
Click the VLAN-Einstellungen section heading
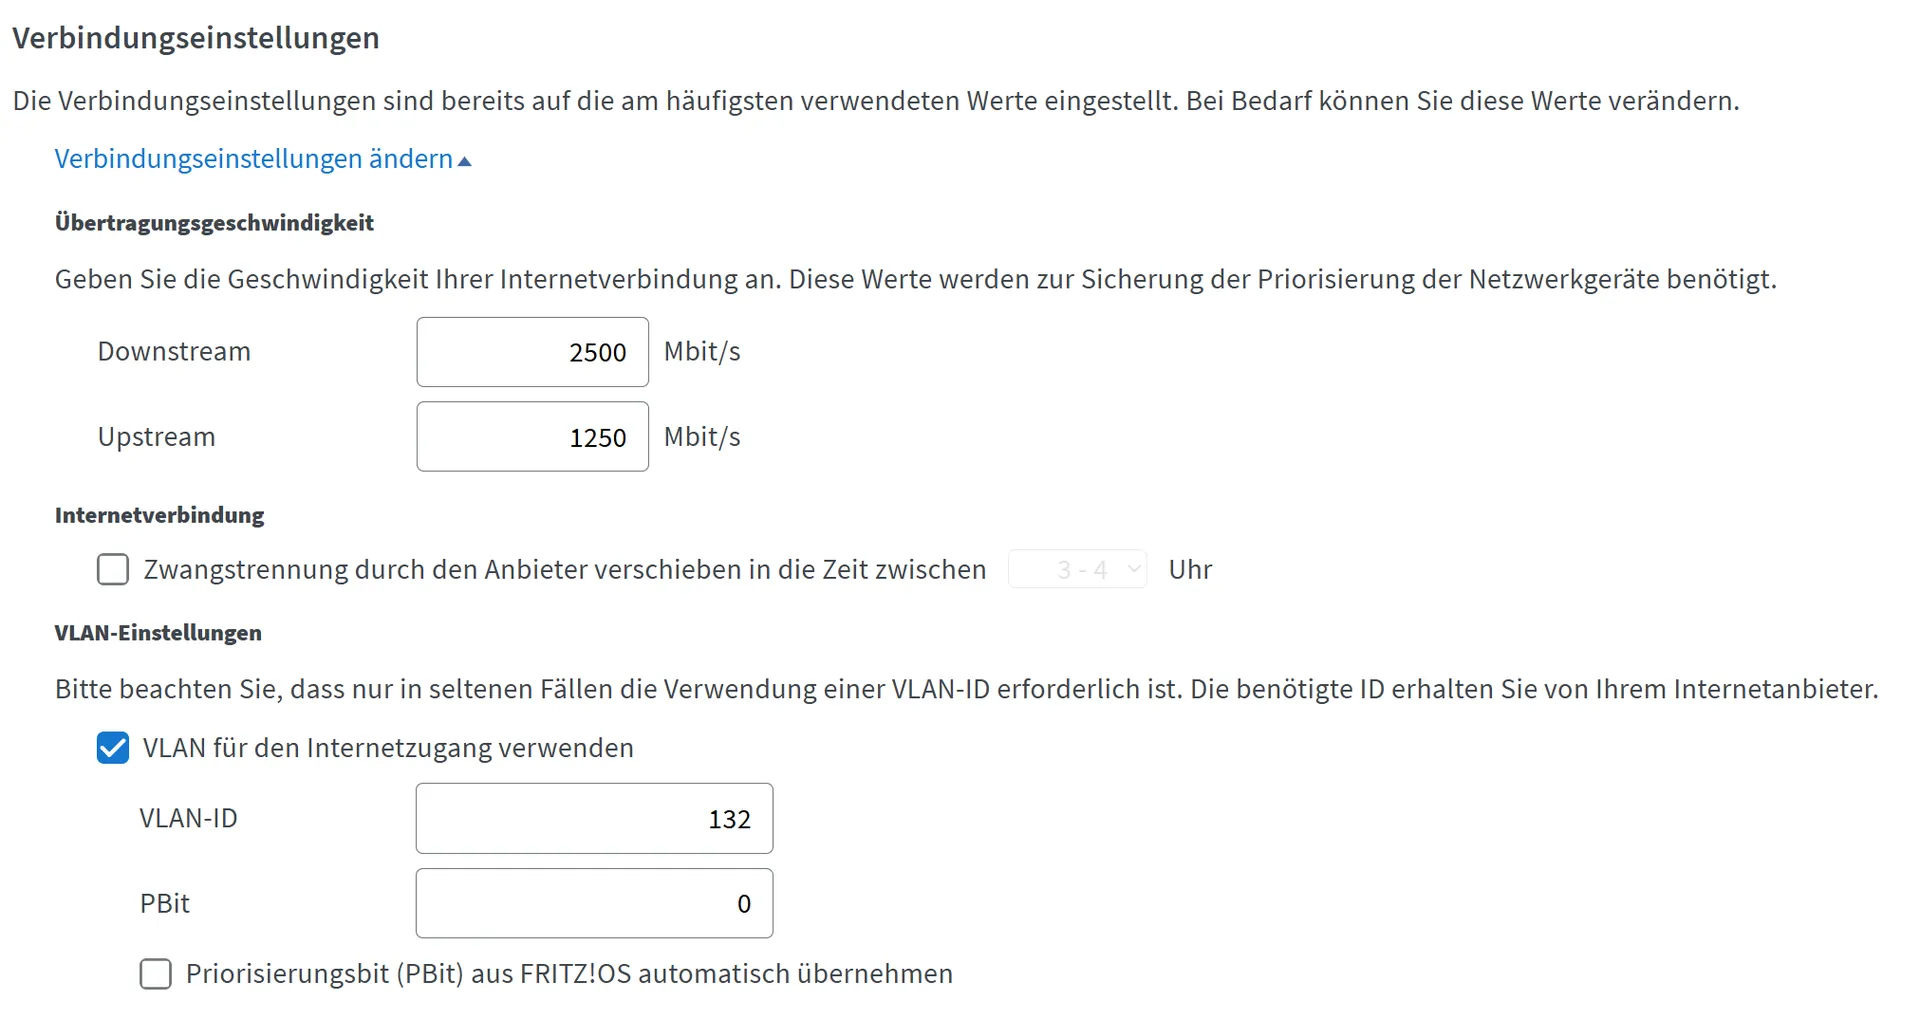click(158, 633)
